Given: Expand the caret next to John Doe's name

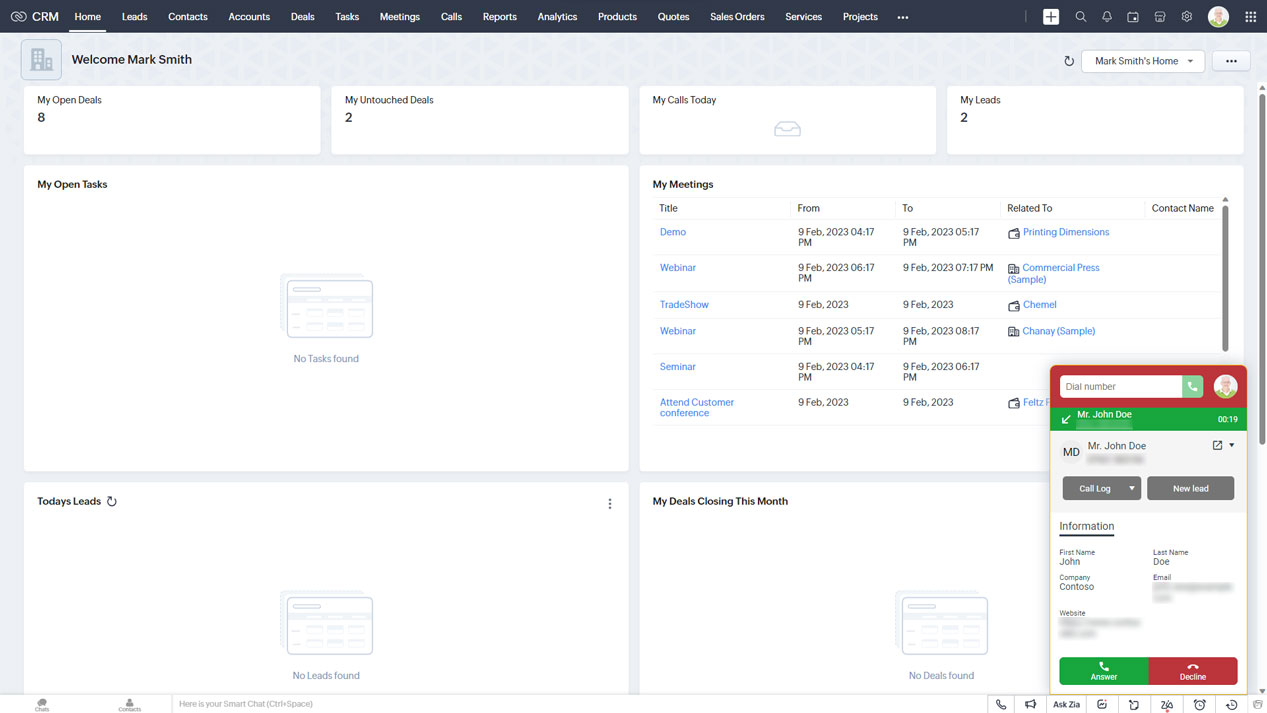Looking at the screenshot, I should (1232, 445).
